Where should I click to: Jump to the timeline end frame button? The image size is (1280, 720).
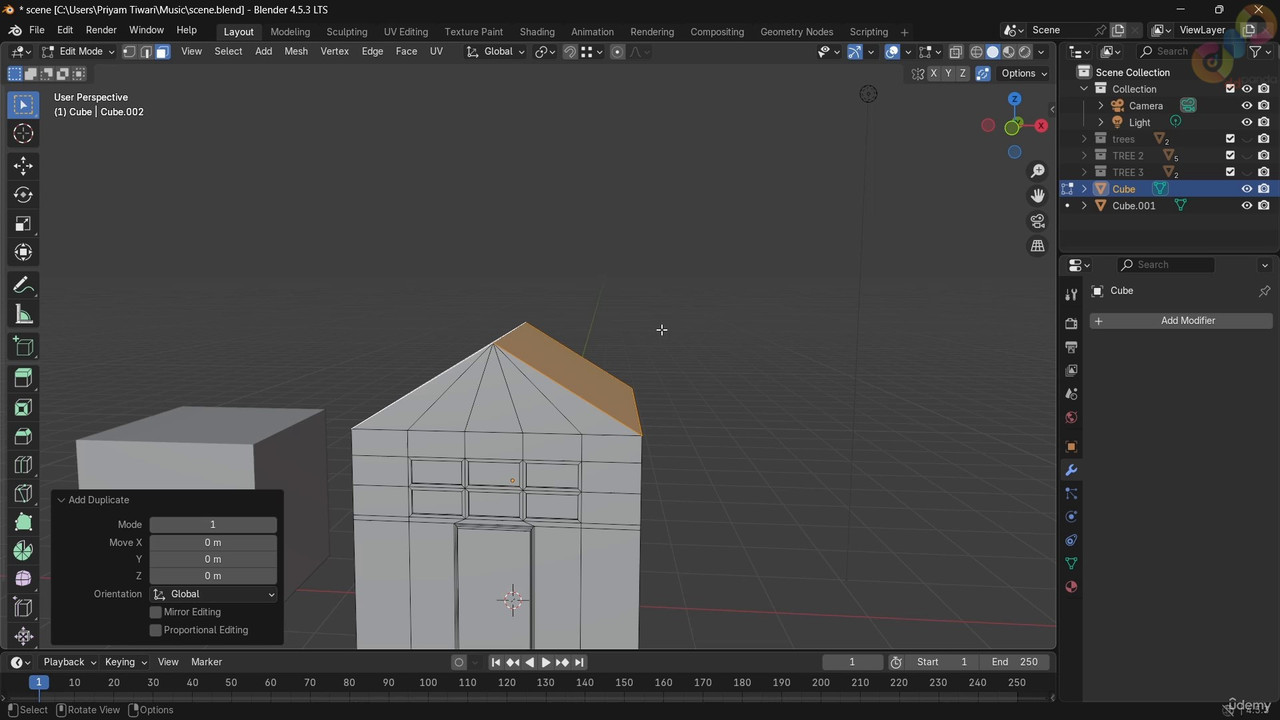click(x=579, y=662)
